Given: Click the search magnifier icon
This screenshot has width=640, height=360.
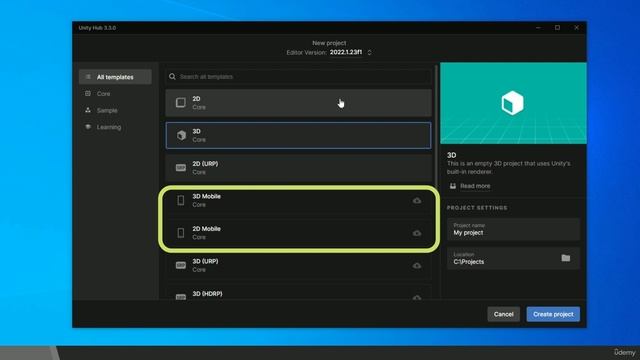Looking at the screenshot, I should pos(172,77).
